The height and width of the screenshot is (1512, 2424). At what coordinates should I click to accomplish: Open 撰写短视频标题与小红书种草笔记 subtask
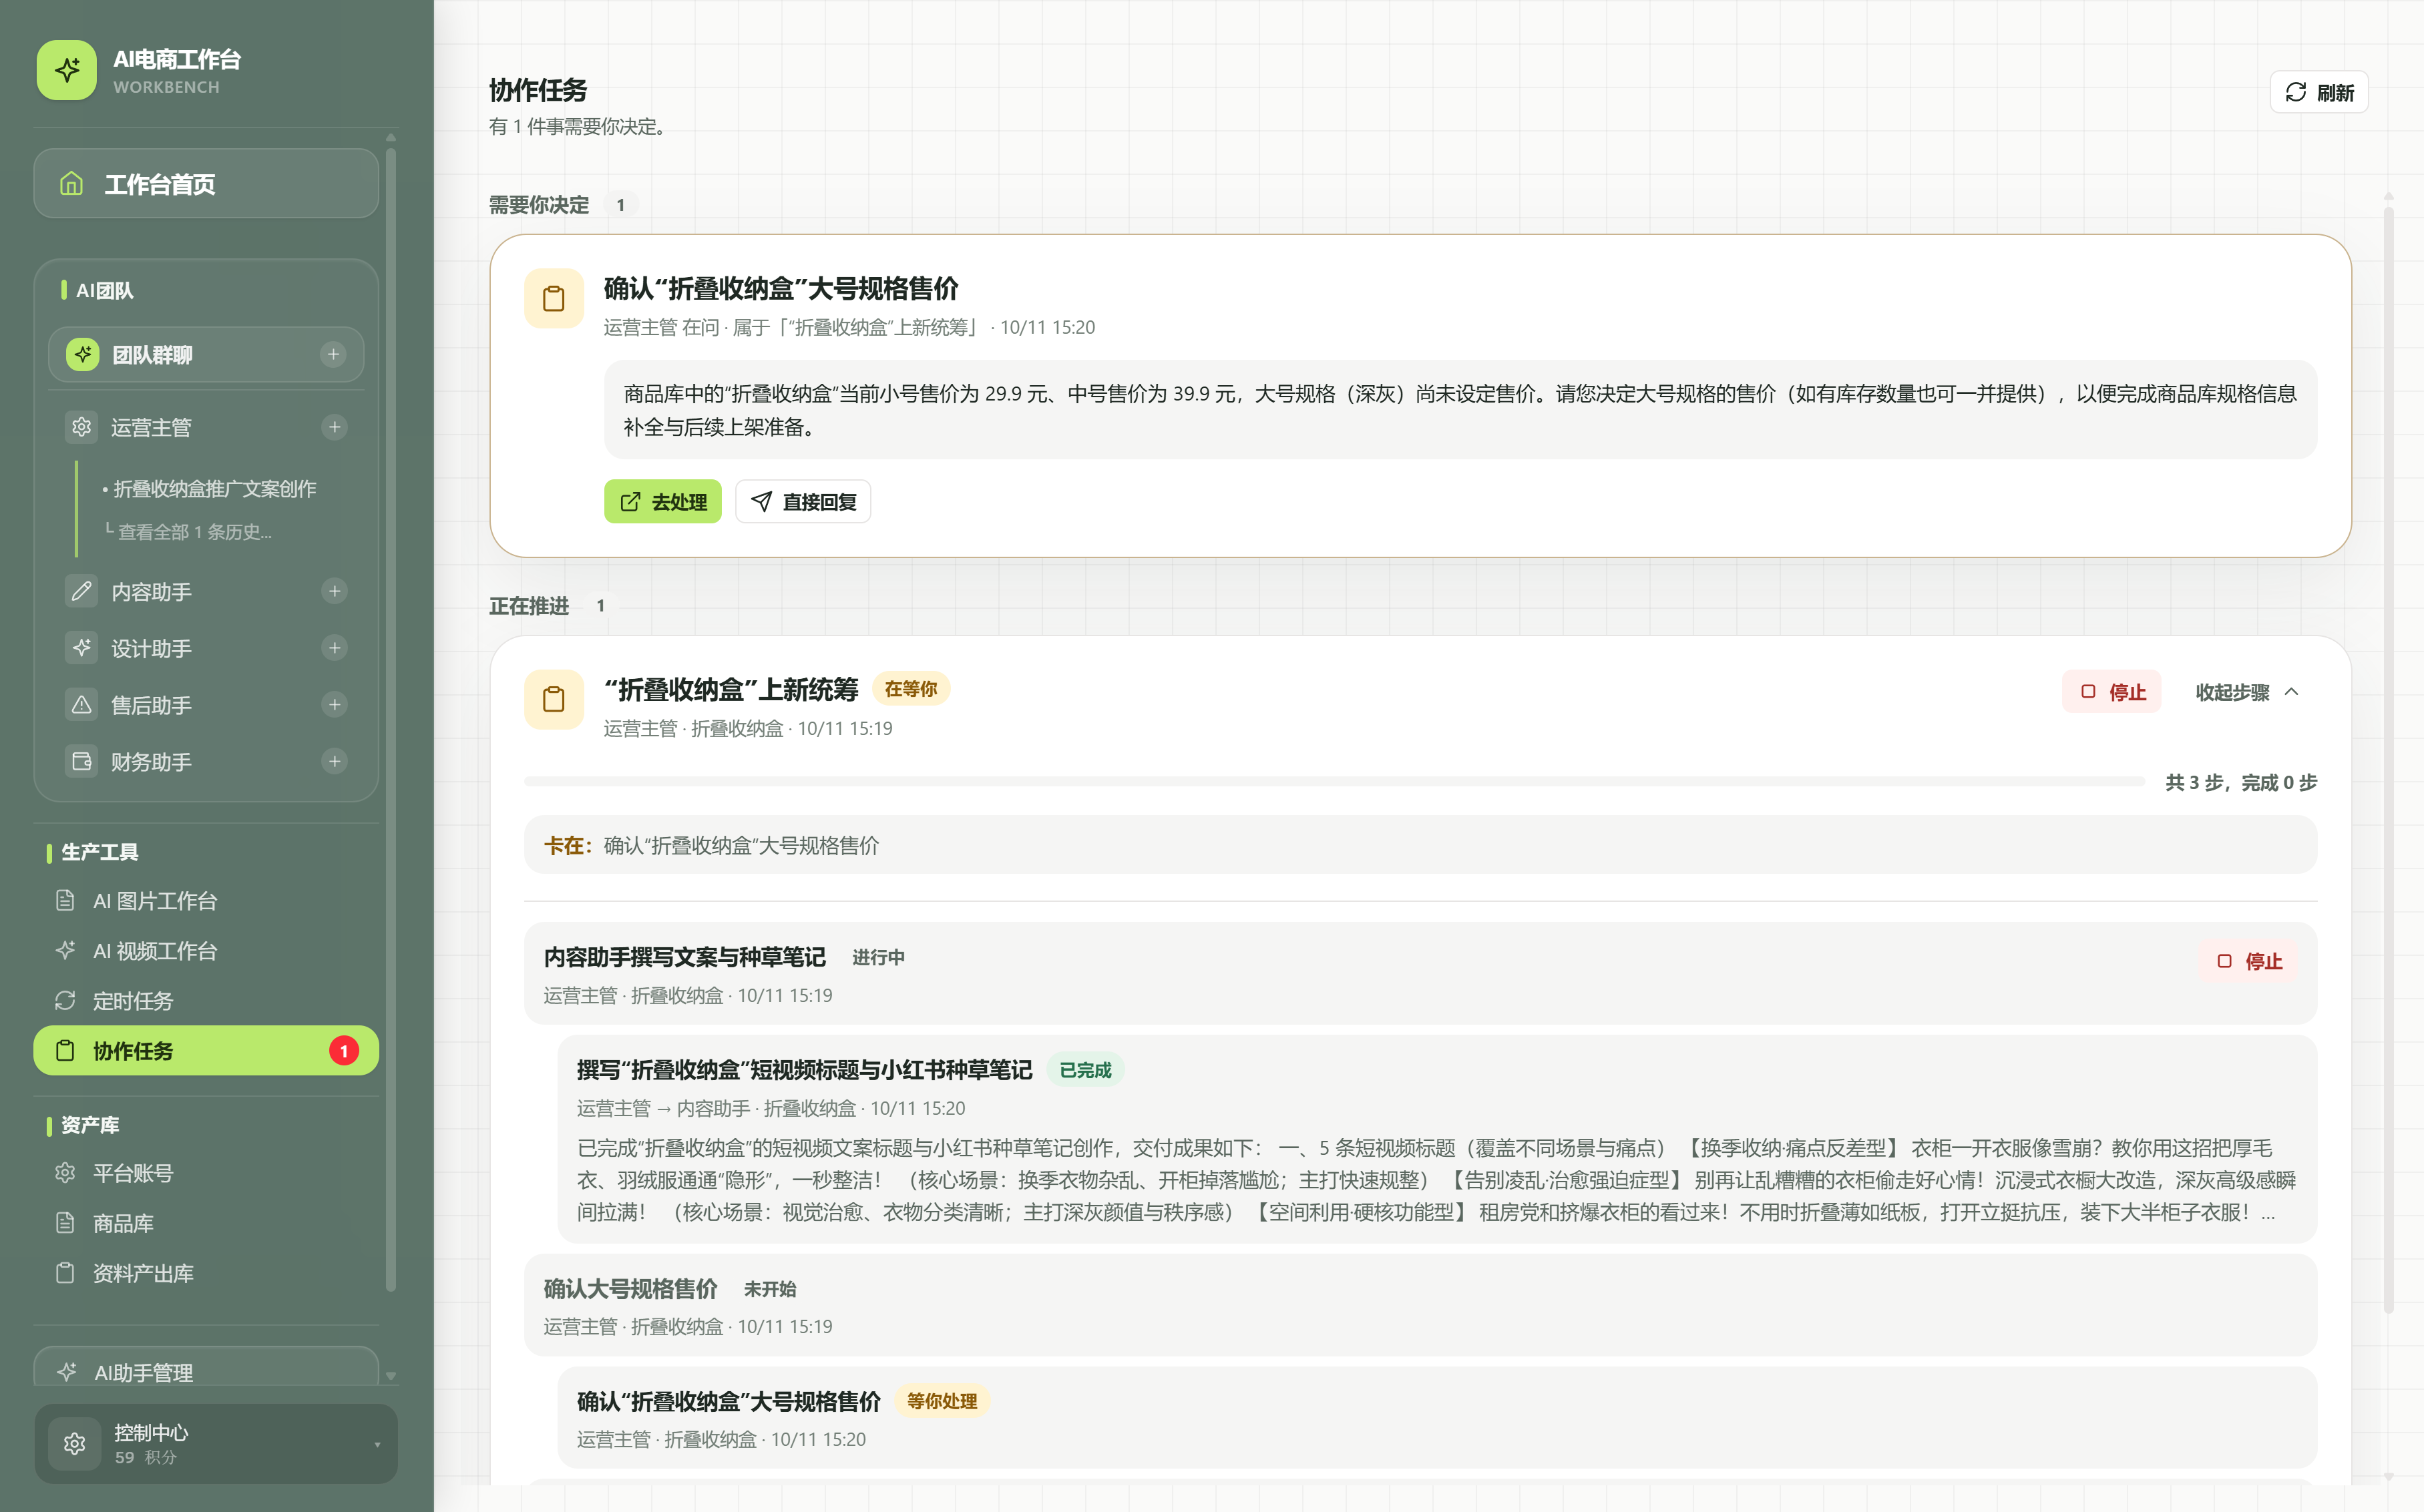click(x=1437, y=1138)
